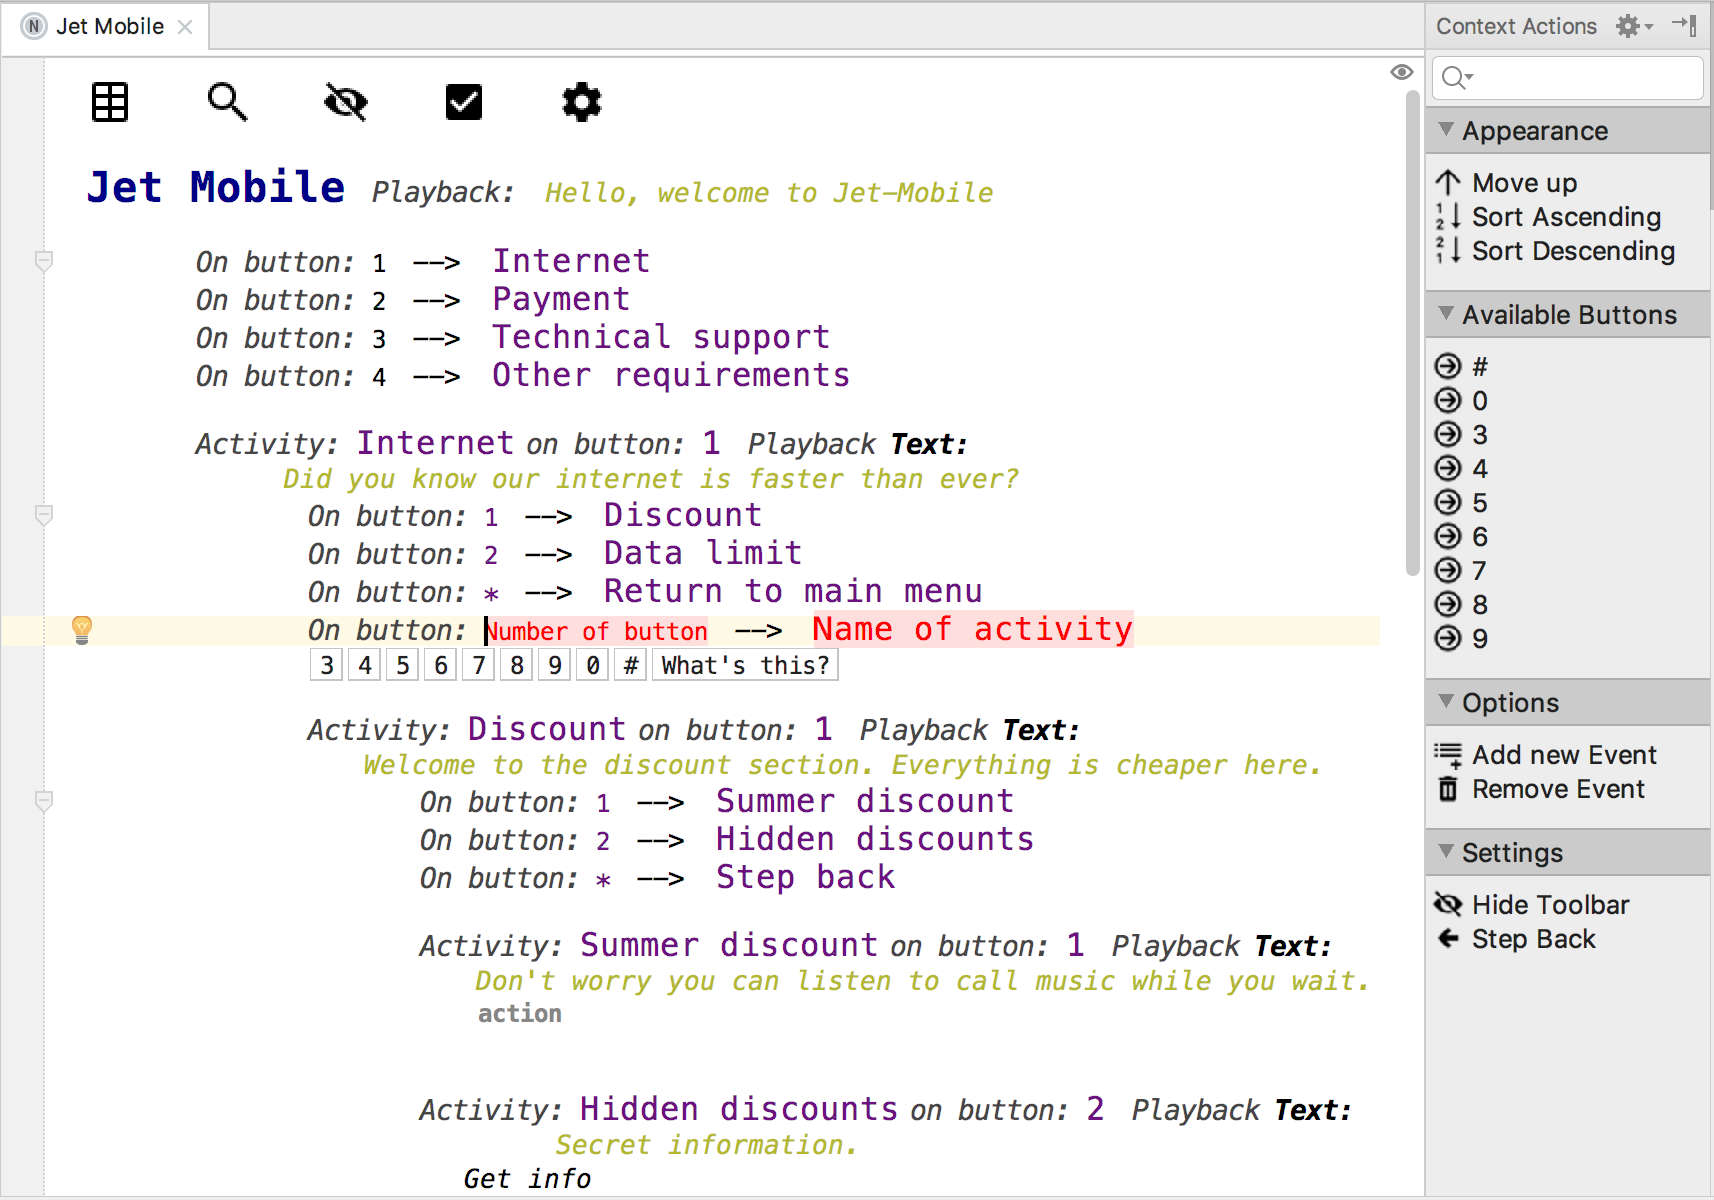Open the Context Actions gear dropdown
The width and height of the screenshot is (1714, 1200).
coord(1634,26)
